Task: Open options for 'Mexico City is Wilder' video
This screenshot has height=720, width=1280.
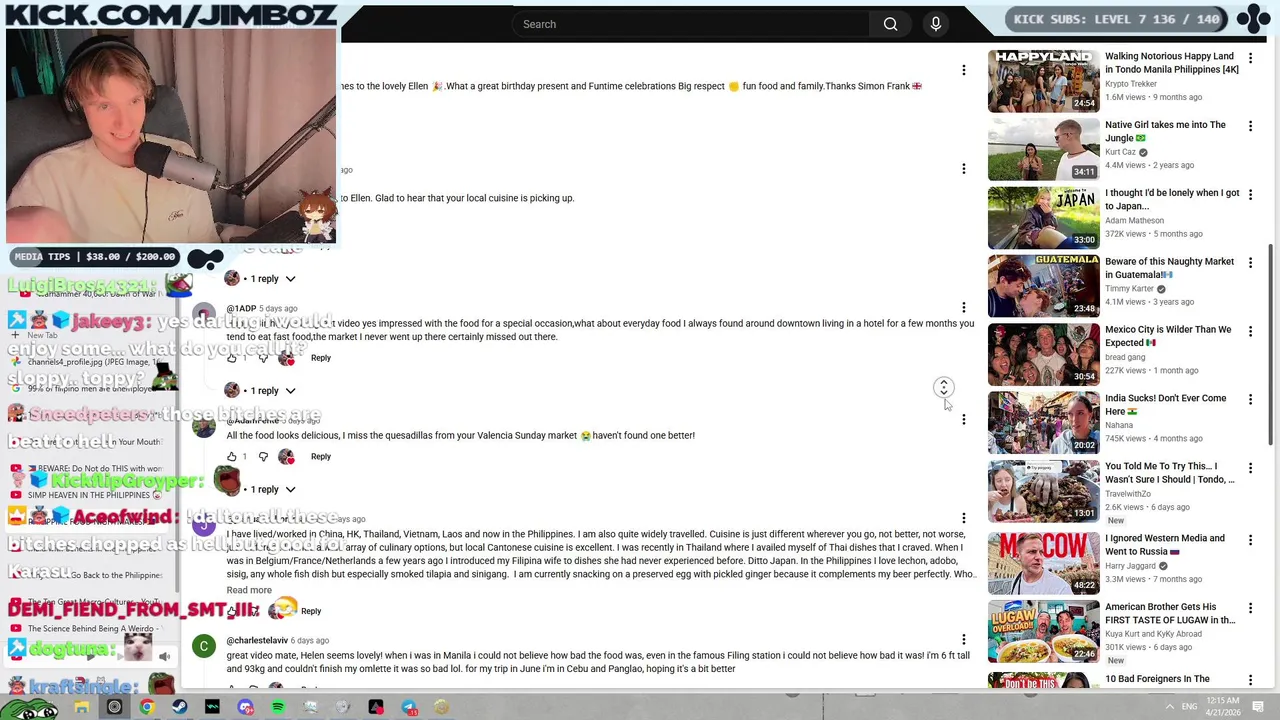Action: pos(1250,331)
